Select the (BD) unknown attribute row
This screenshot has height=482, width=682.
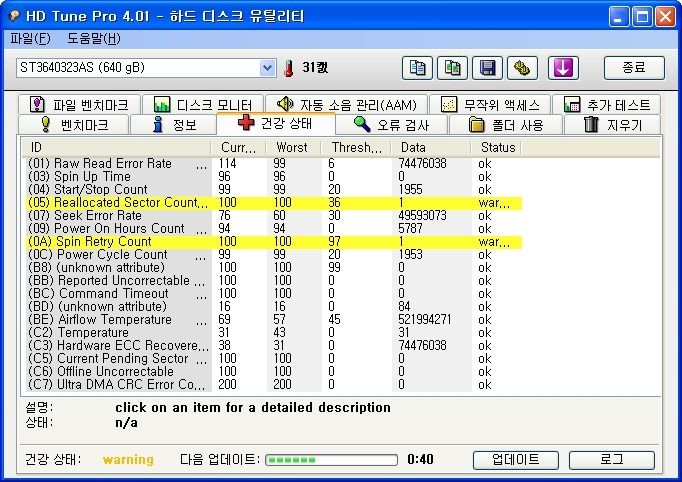coord(272,307)
